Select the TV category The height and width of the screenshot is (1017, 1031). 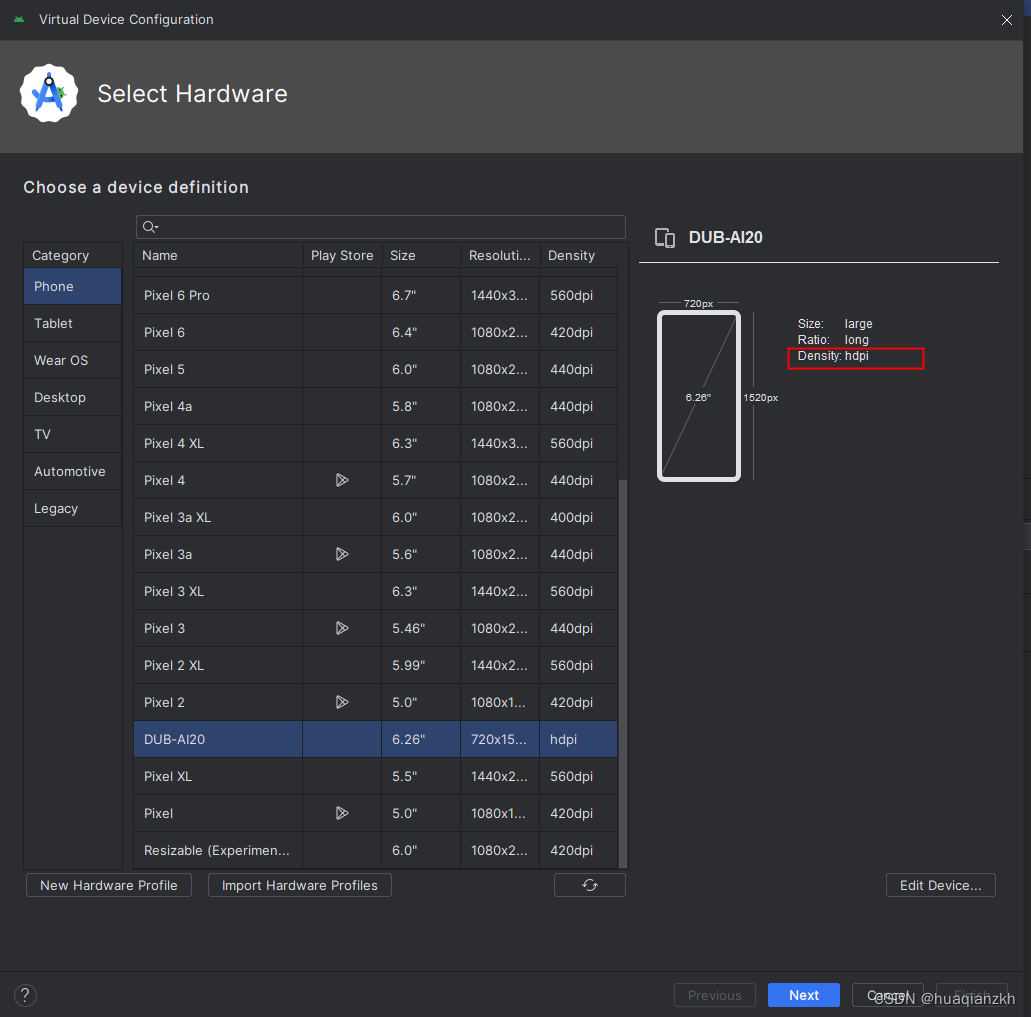(x=72, y=435)
